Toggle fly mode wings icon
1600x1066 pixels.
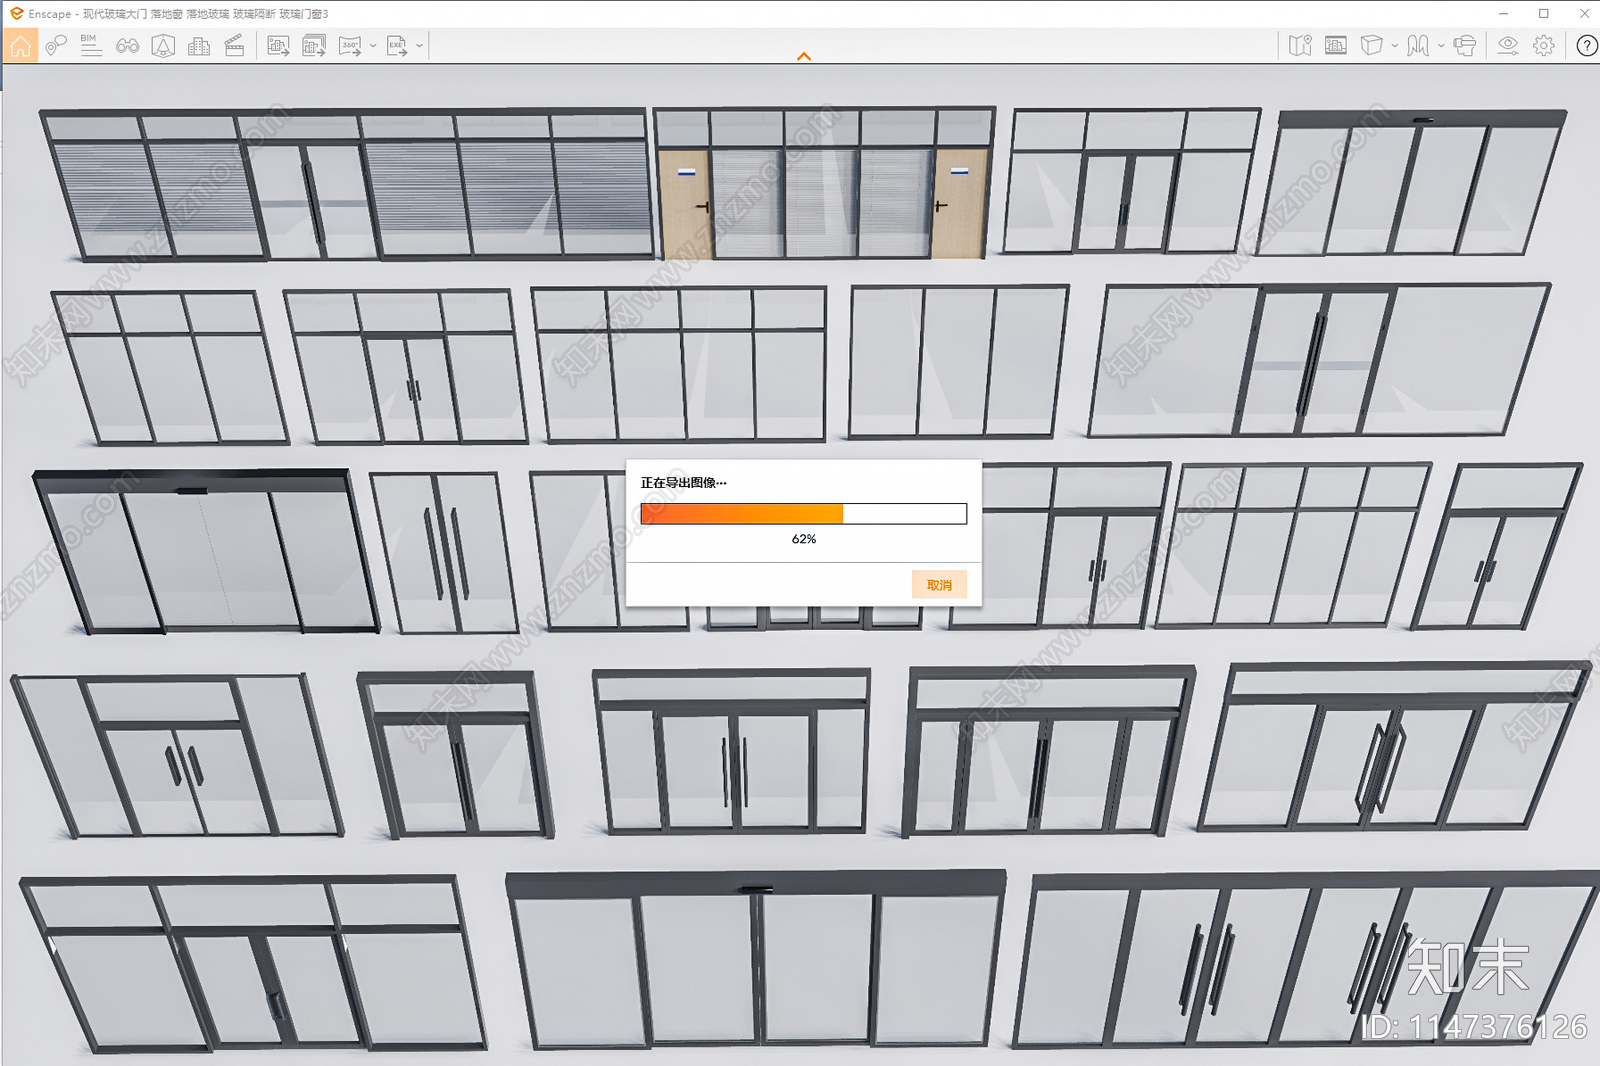tap(1418, 46)
